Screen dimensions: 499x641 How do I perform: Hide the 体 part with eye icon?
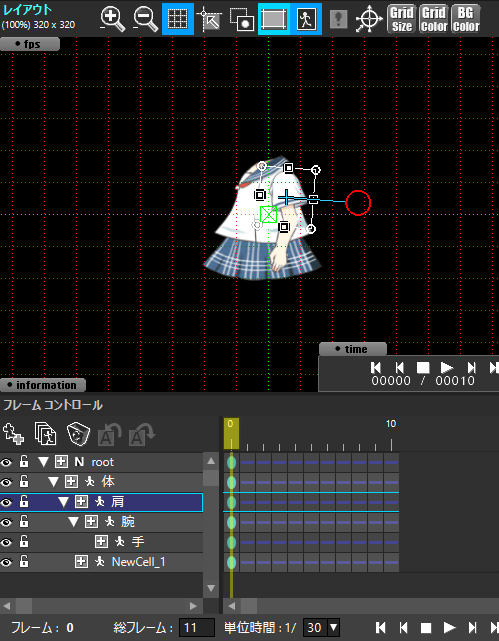[6, 482]
